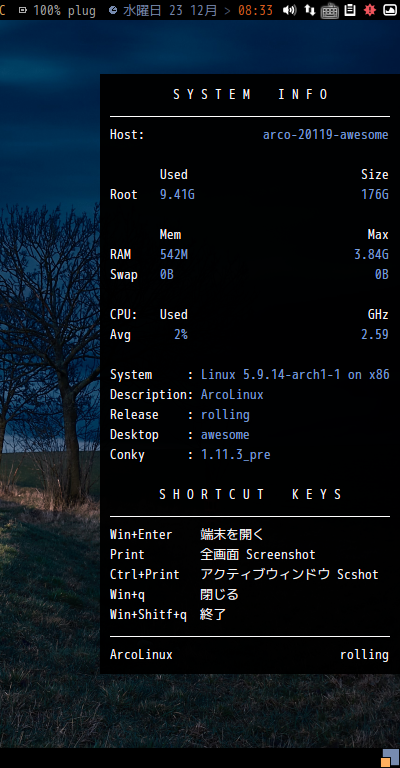Click the date text "水曜日 23 12月"

click(x=171, y=10)
